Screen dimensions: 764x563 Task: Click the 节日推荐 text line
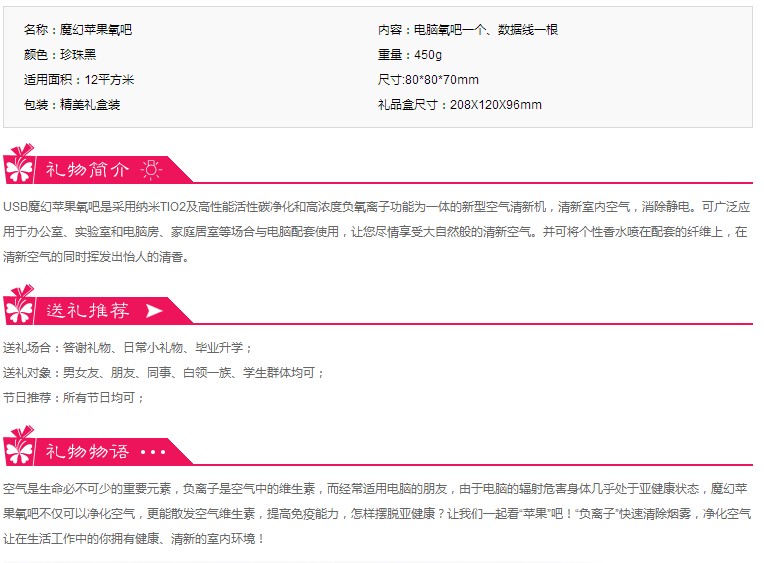point(74,397)
